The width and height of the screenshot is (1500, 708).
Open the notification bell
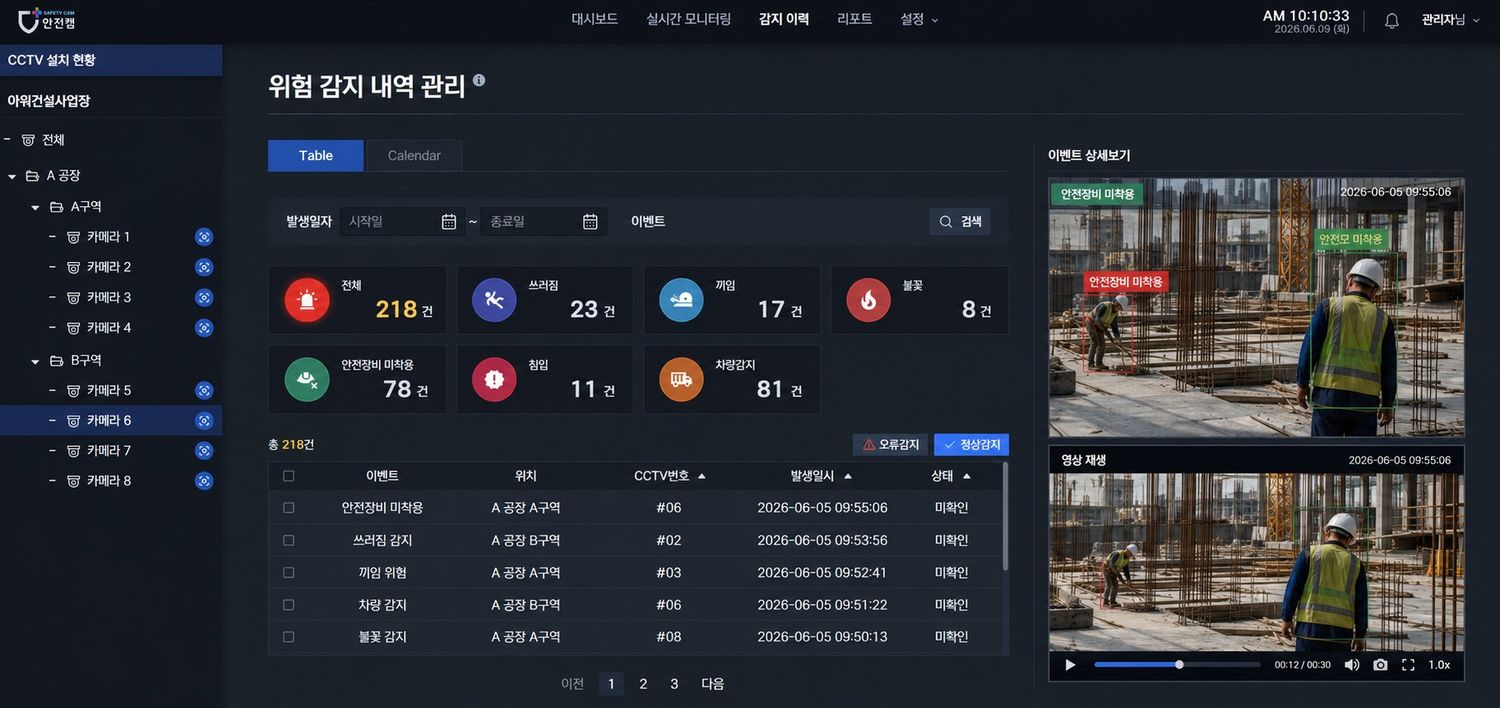click(1391, 20)
